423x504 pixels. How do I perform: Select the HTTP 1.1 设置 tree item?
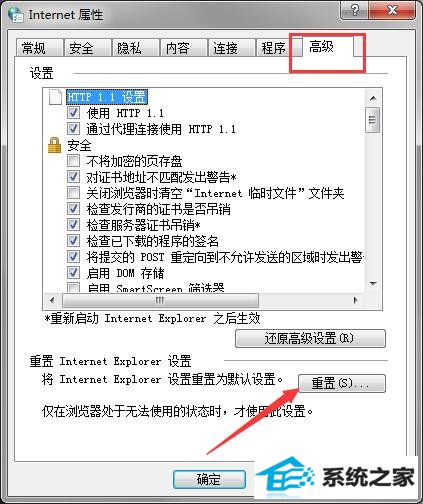click(107, 97)
